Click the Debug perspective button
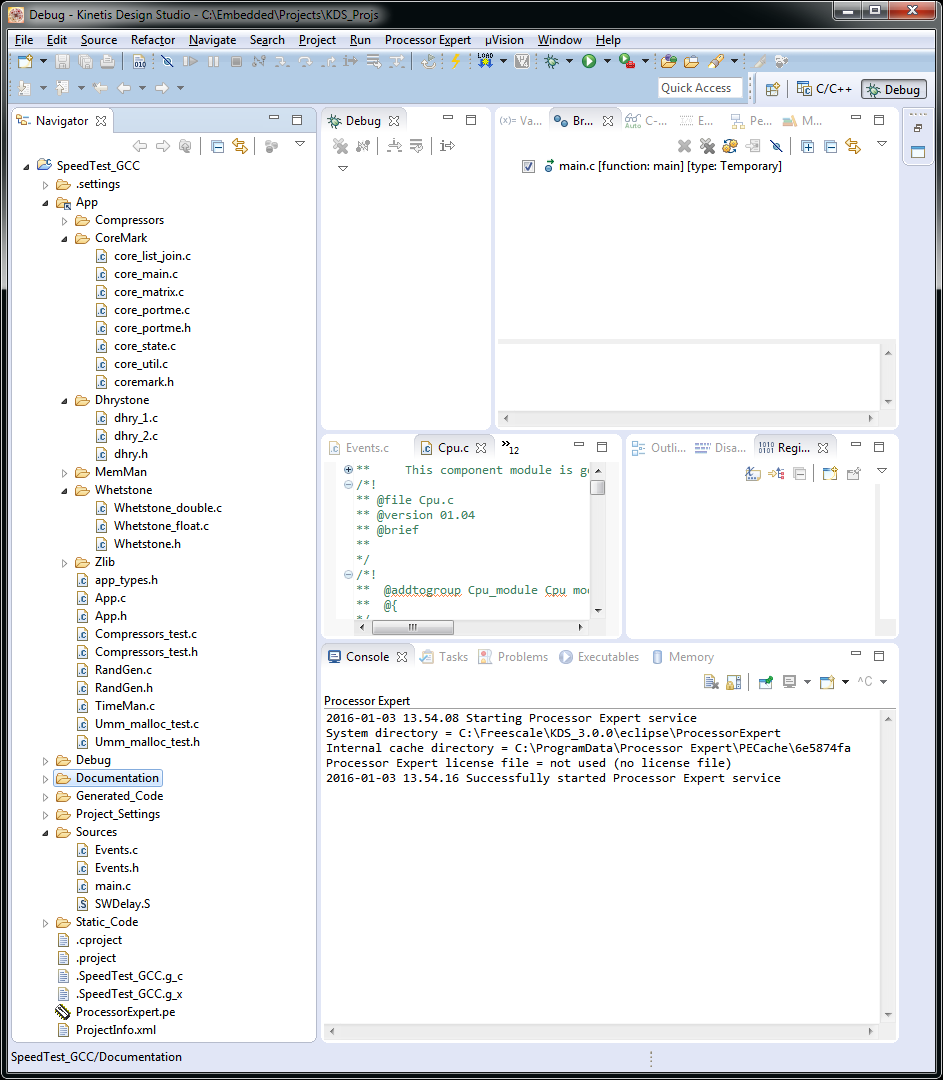The height and width of the screenshot is (1080, 943). tap(894, 90)
